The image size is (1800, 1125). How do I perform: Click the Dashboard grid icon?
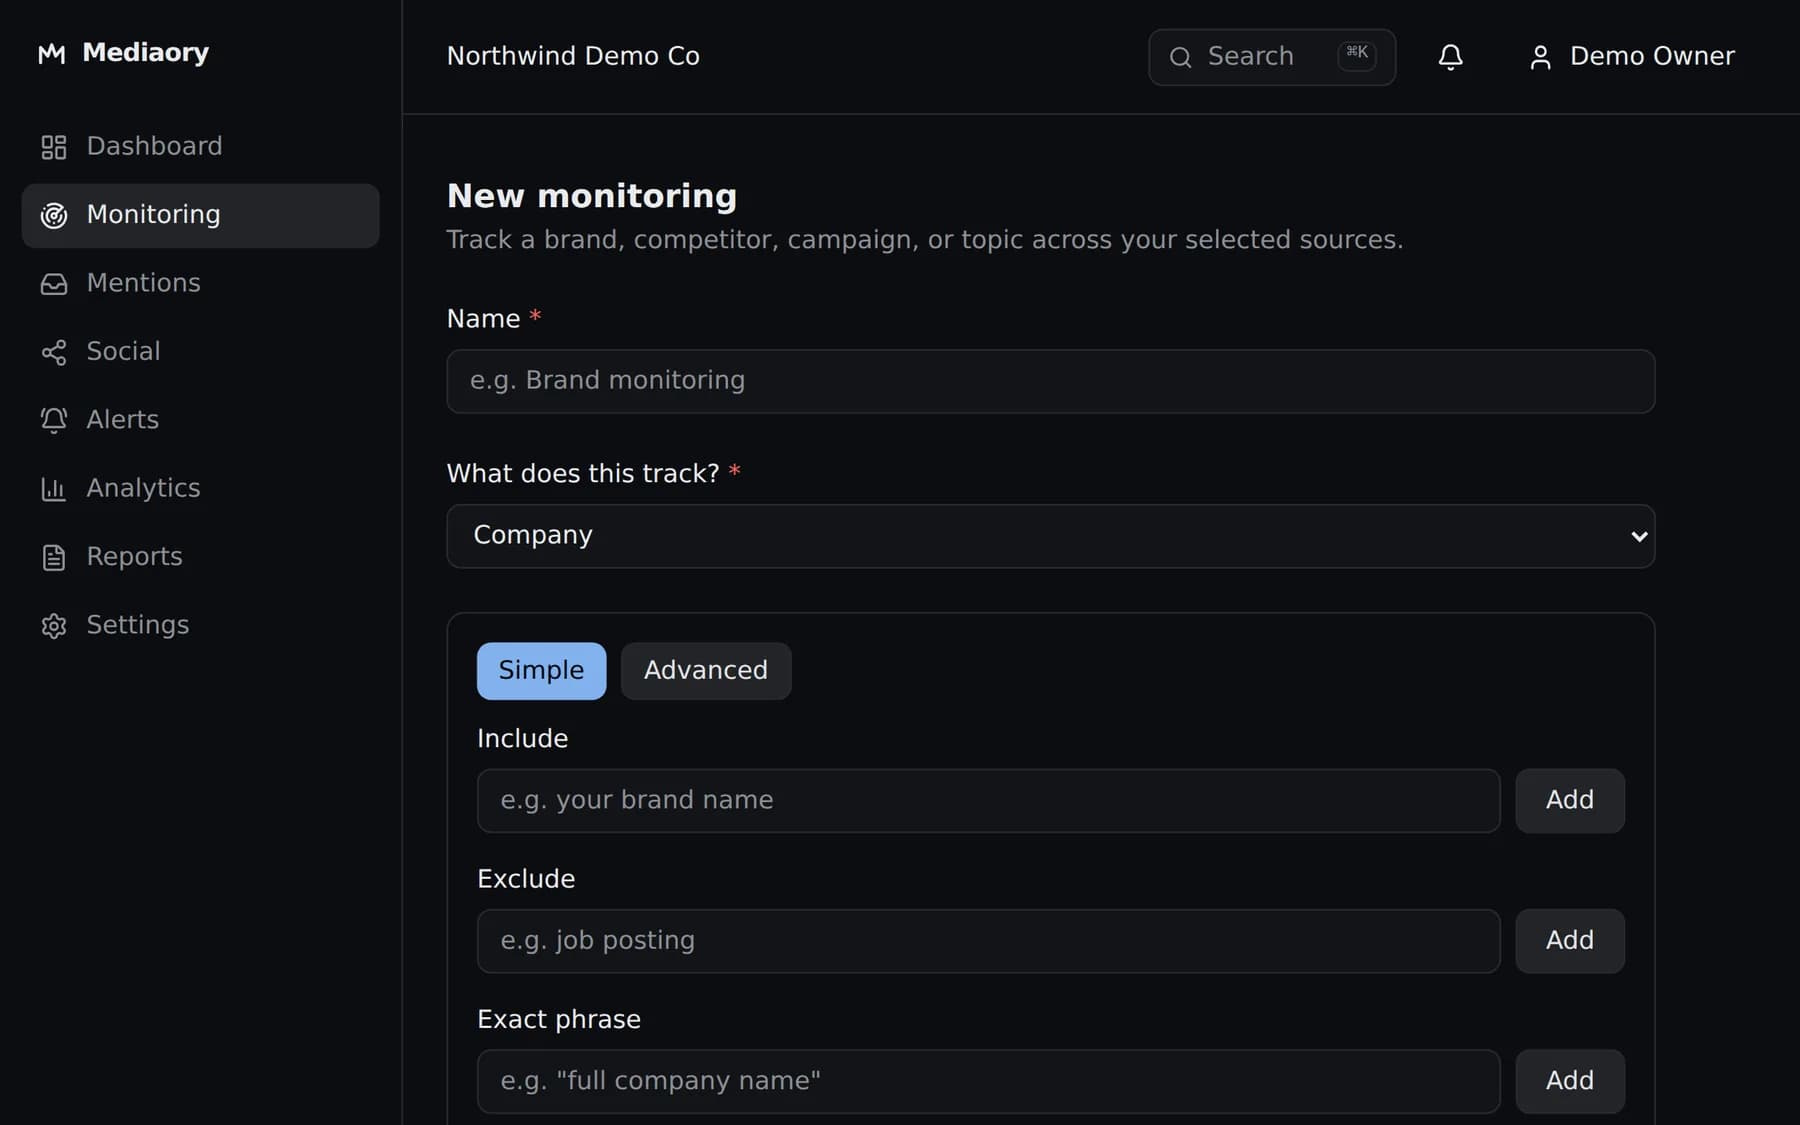(53, 147)
